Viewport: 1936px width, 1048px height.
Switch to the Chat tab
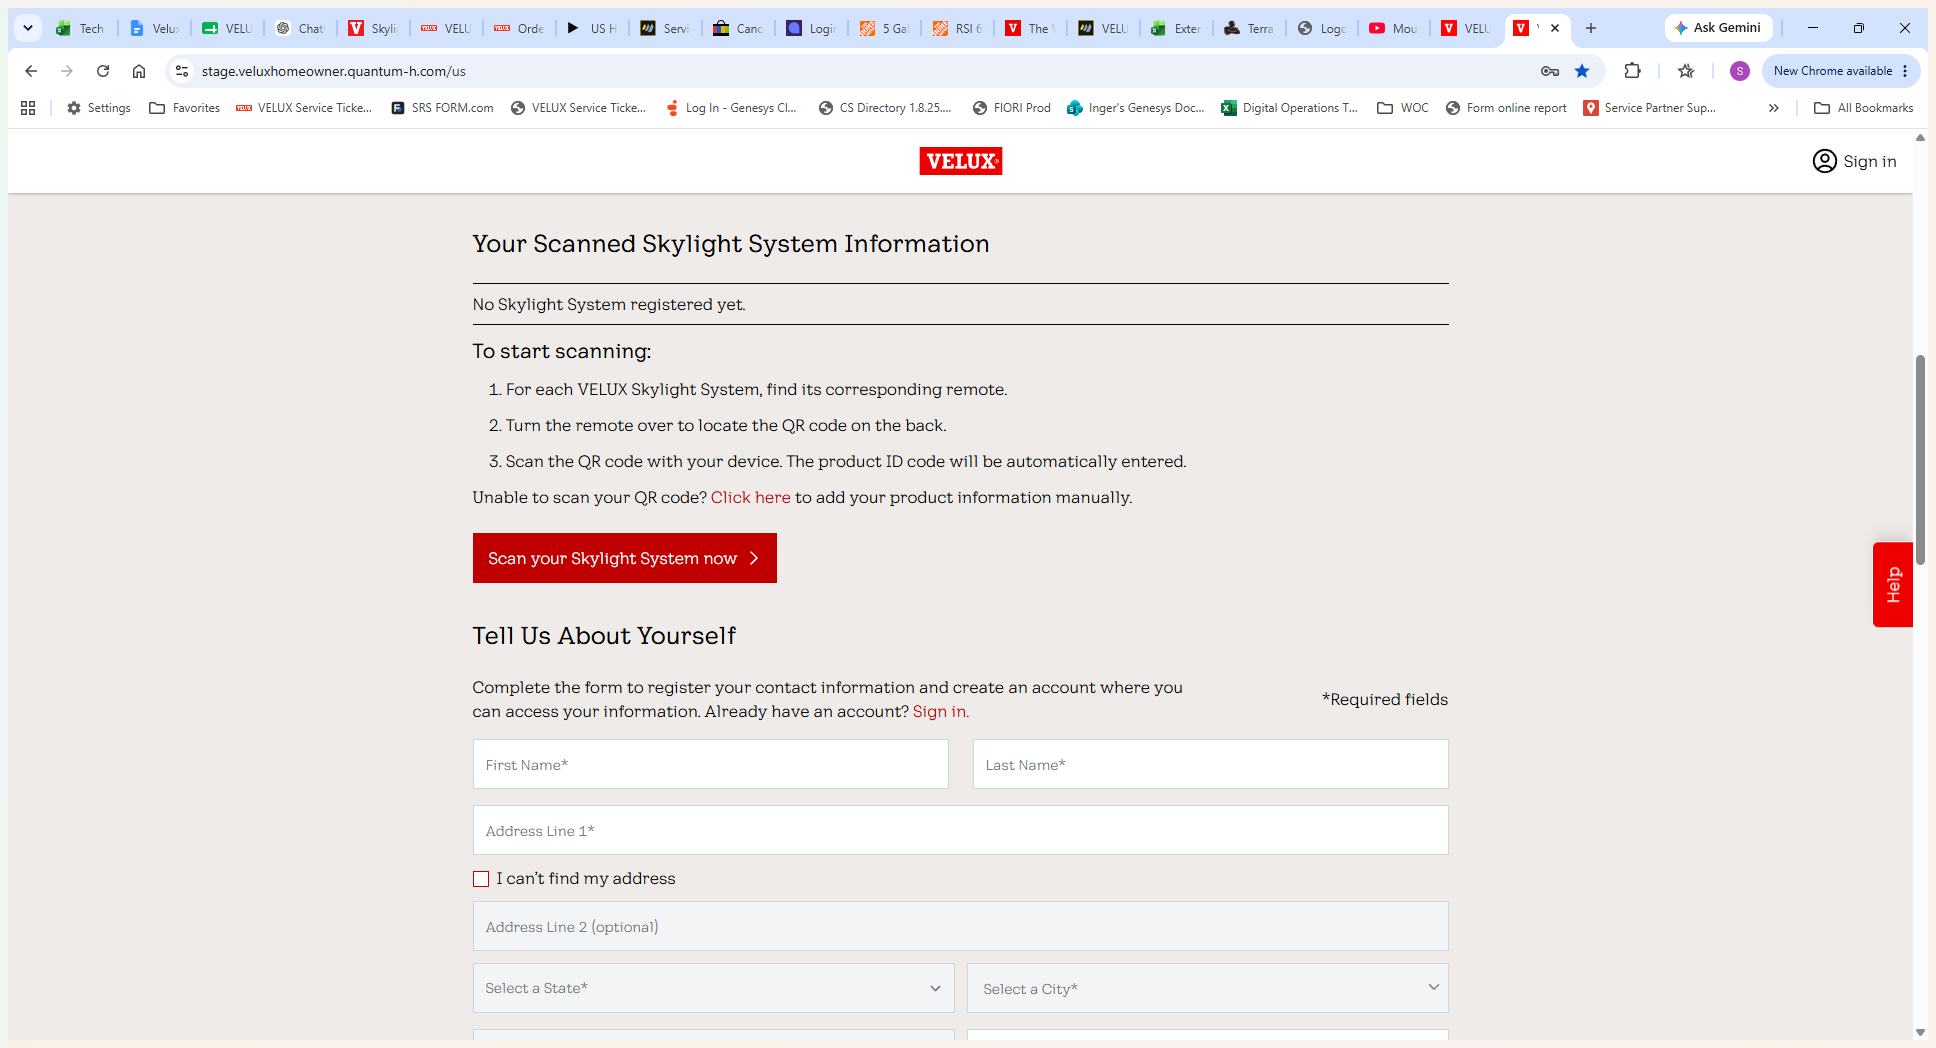point(300,28)
